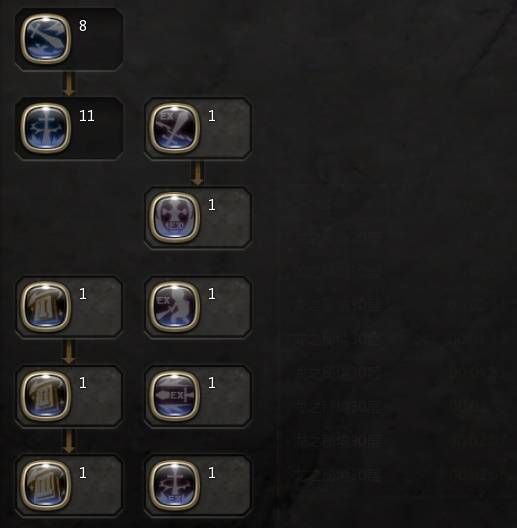Click the level number 8
Viewport: 517px width, 528px height.
pos(83,26)
